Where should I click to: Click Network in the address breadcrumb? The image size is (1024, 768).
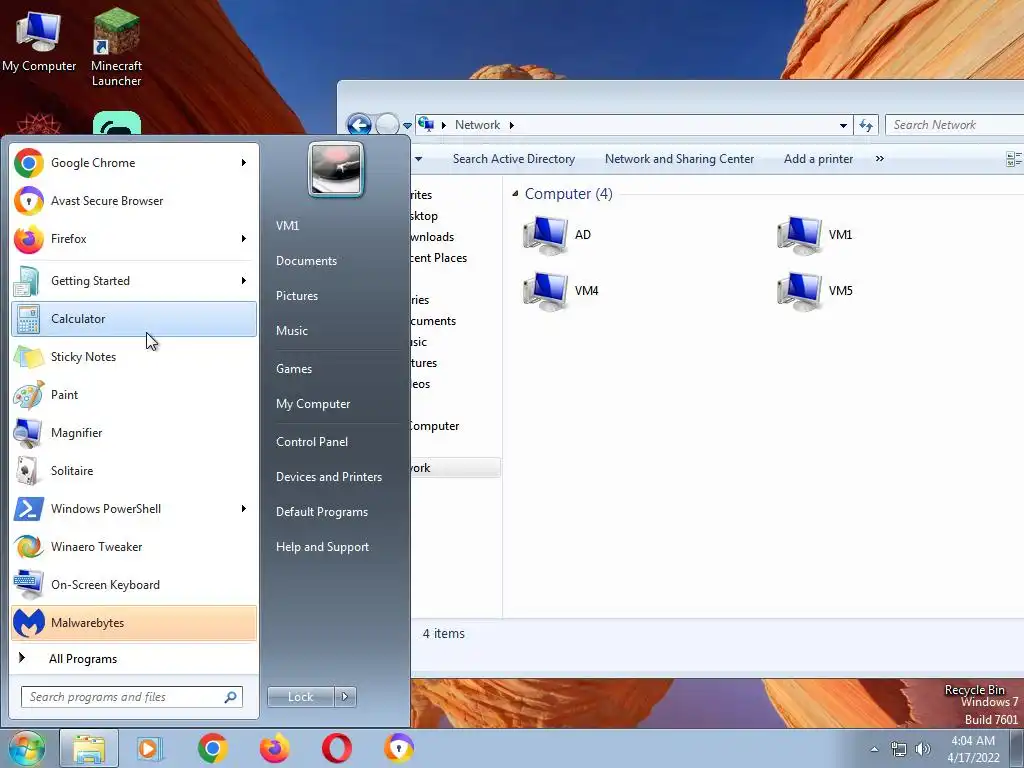[x=477, y=125]
